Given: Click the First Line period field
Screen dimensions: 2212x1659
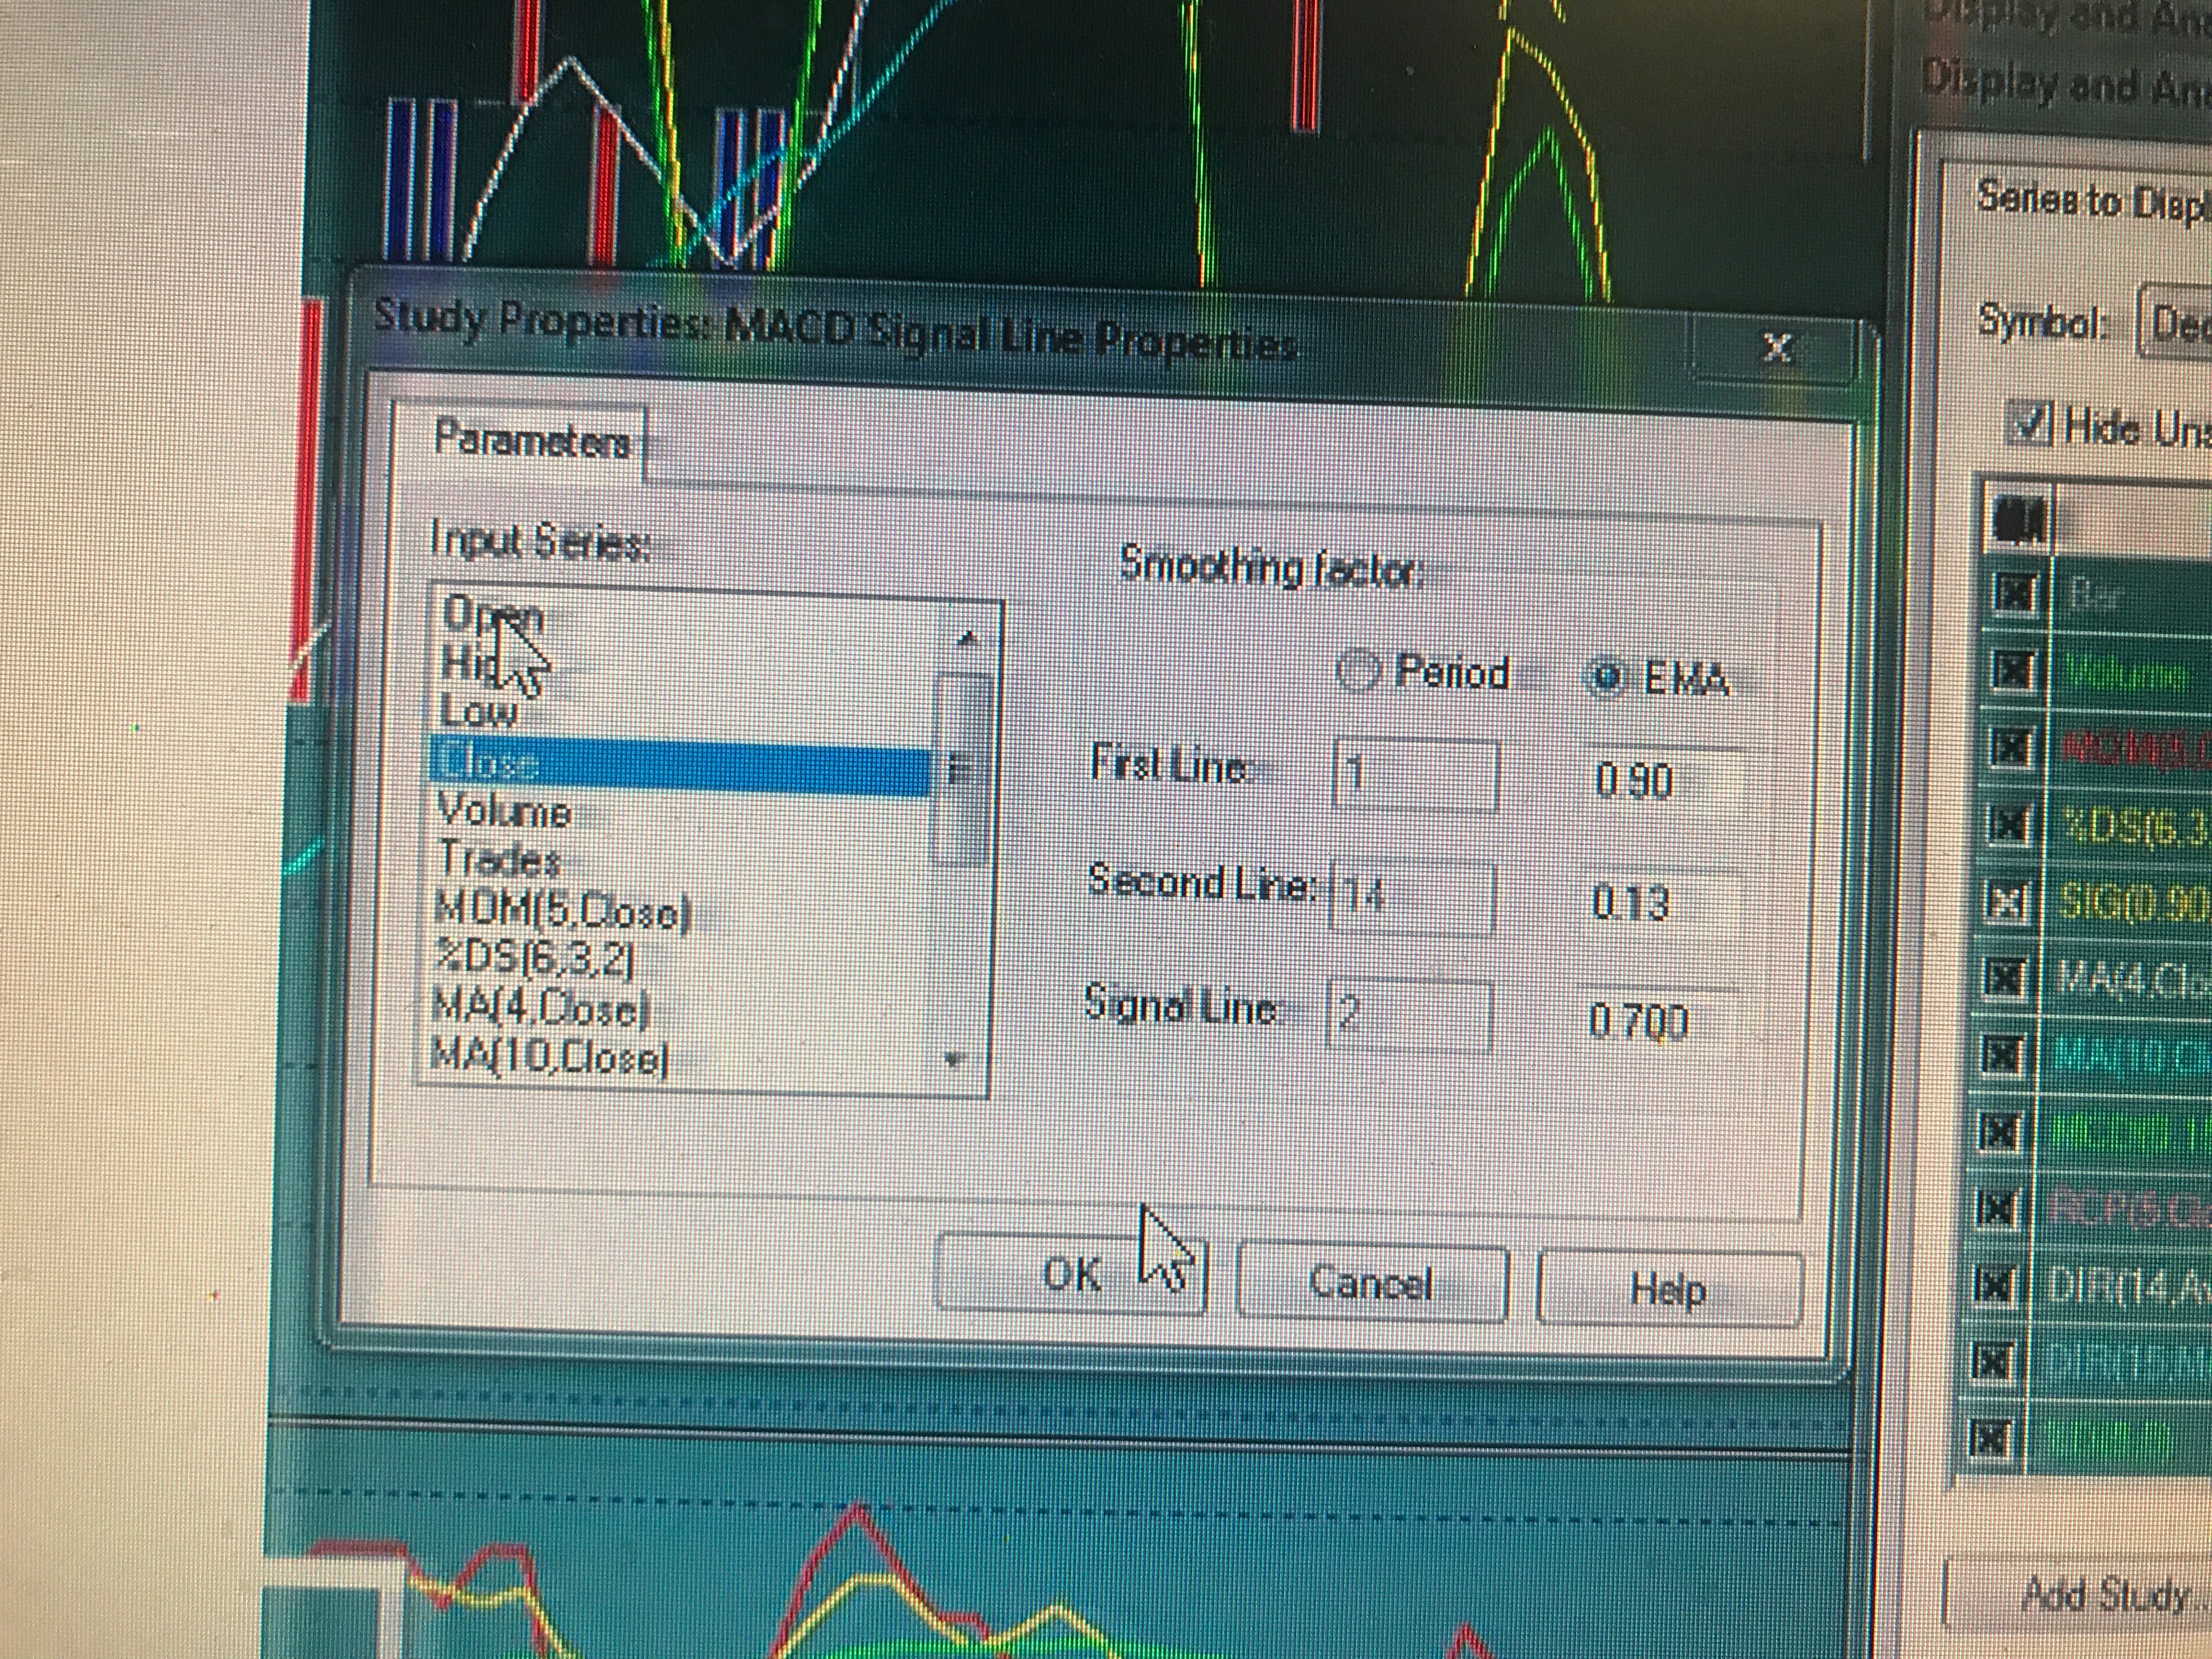Looking at the screenshot, I should pos(1416,774).
